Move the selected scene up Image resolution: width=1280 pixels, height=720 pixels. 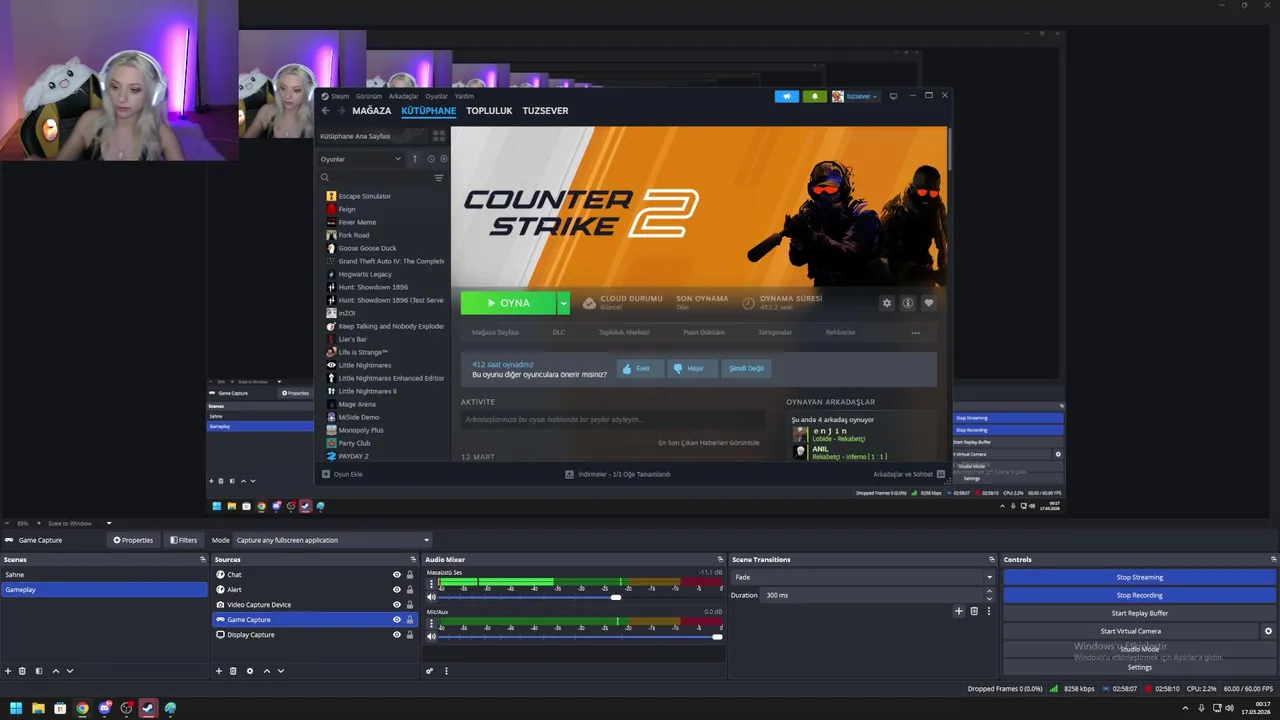pos(56,671)
